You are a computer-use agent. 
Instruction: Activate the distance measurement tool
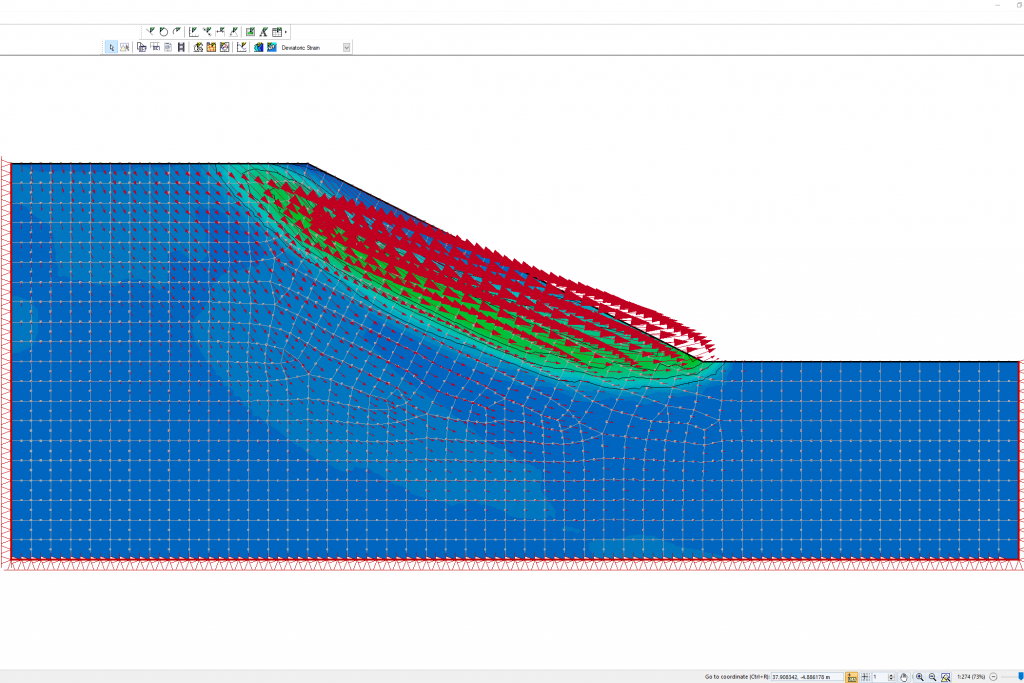[x=221, y=31]
